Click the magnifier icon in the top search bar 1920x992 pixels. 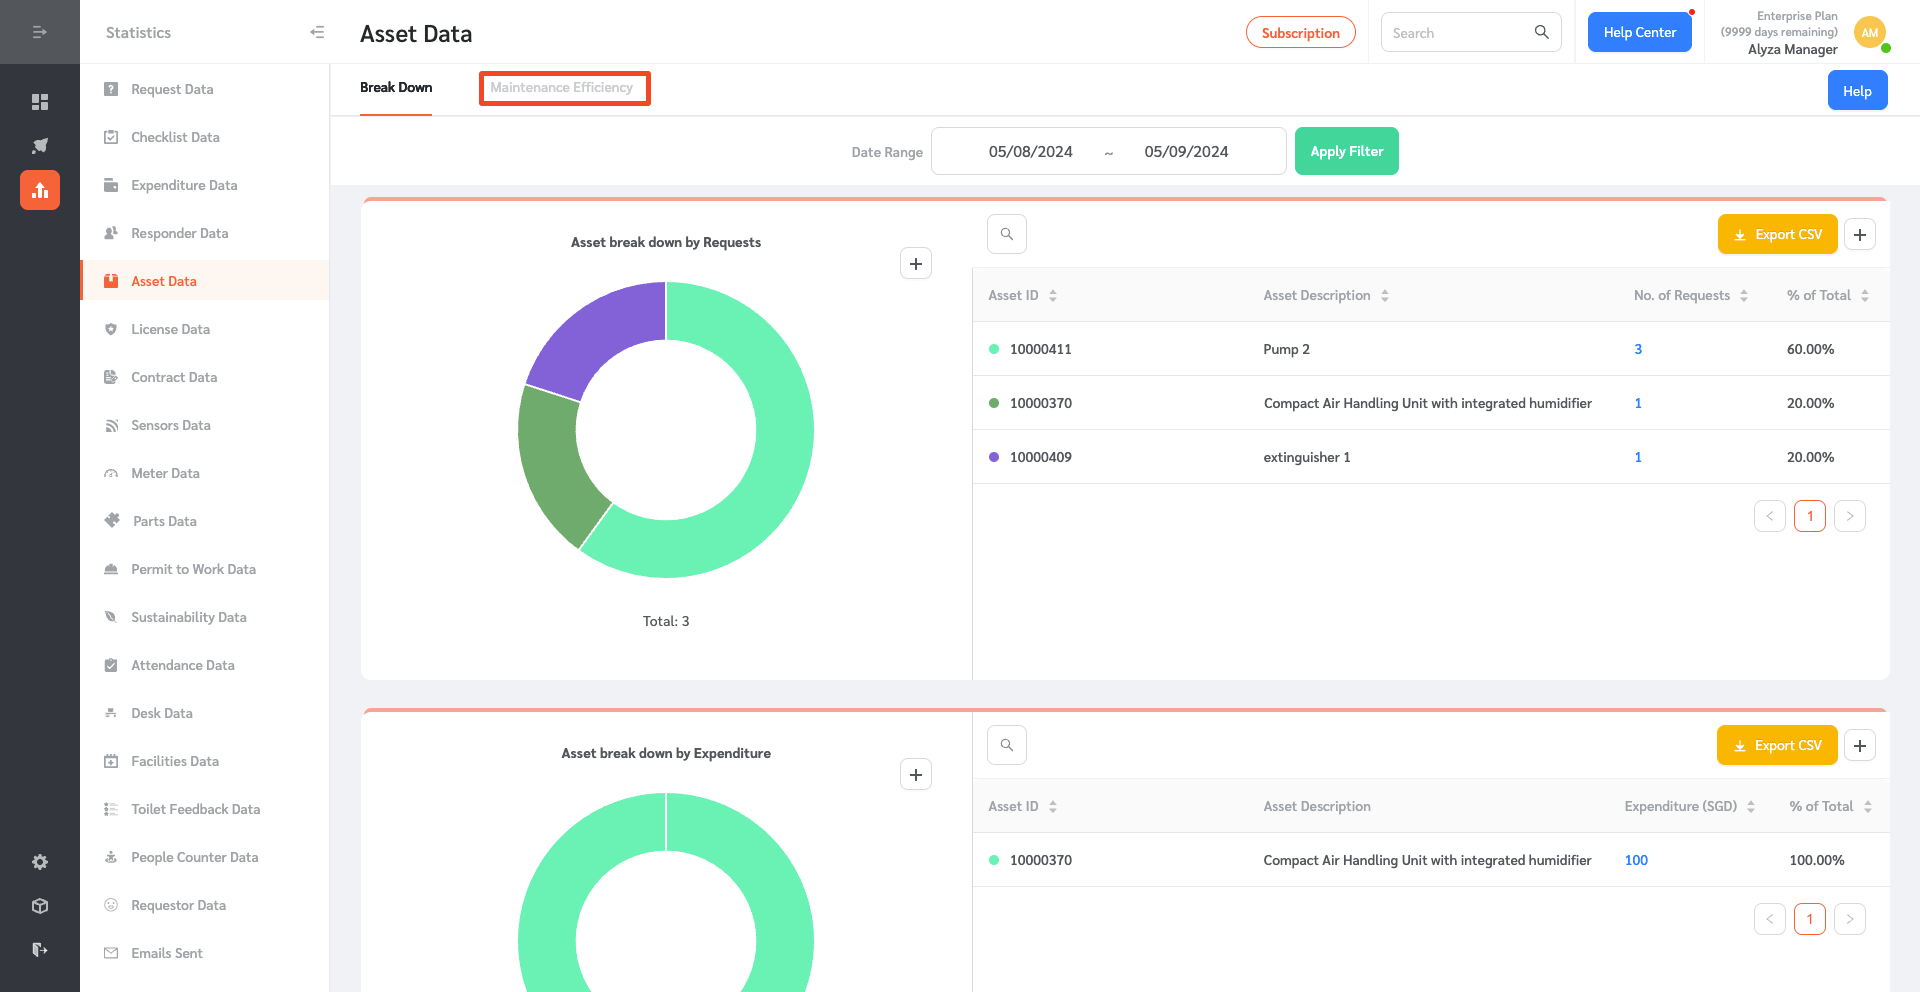pyautogui.click(x=1539, y=32)
